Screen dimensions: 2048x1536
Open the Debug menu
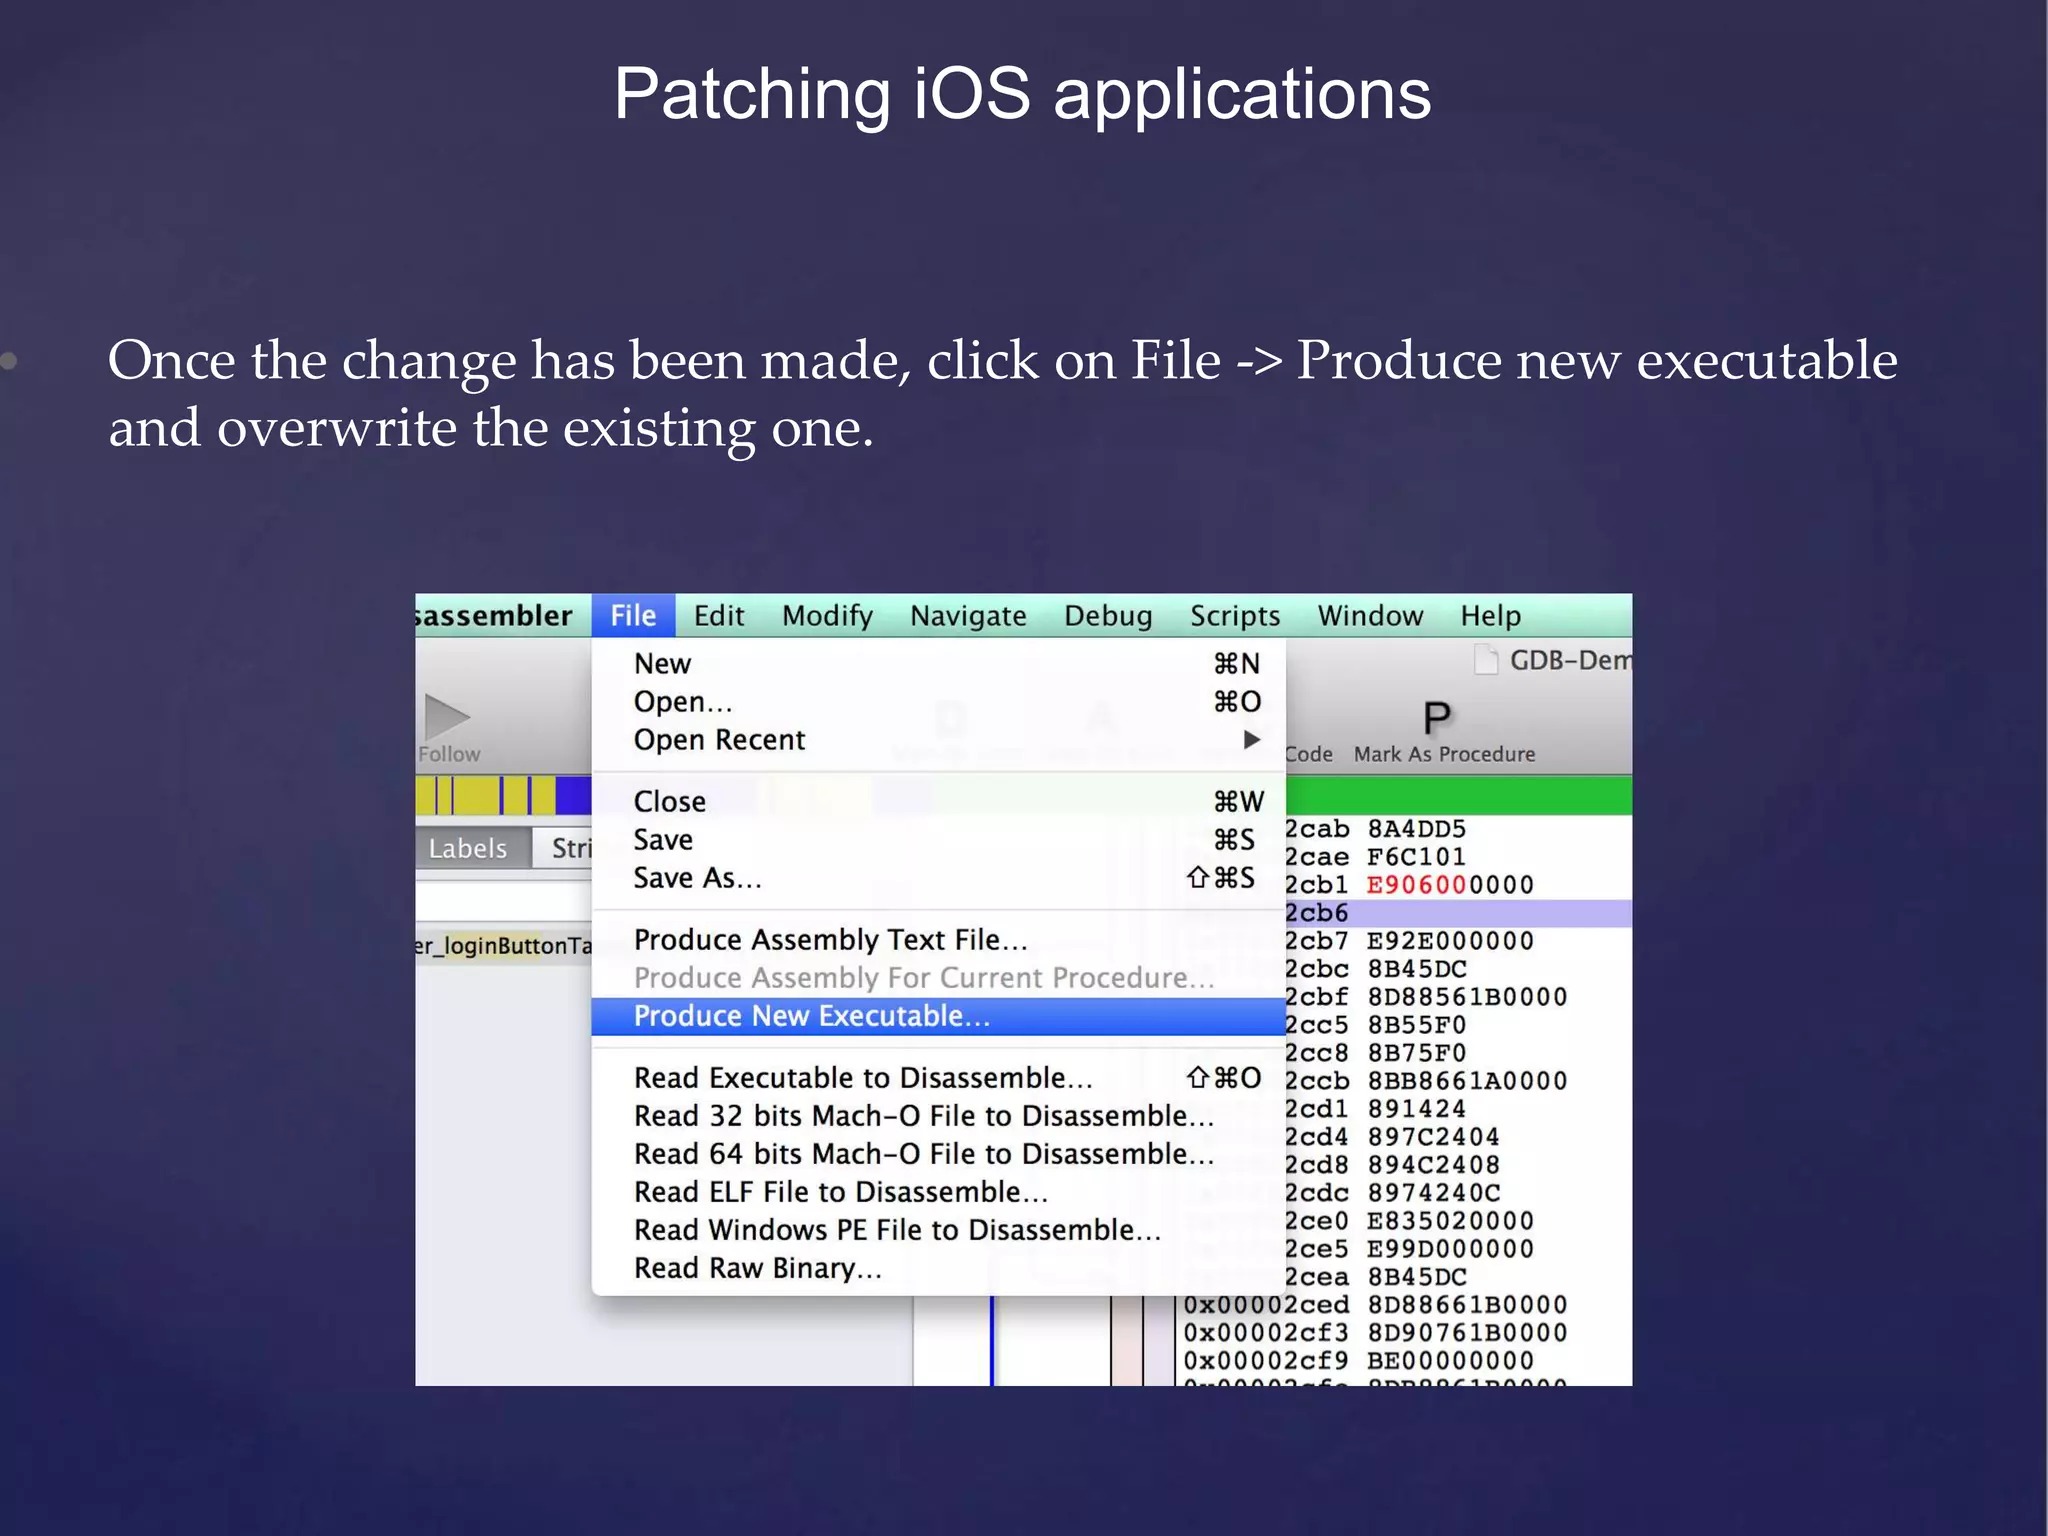tap(1108, 615)
